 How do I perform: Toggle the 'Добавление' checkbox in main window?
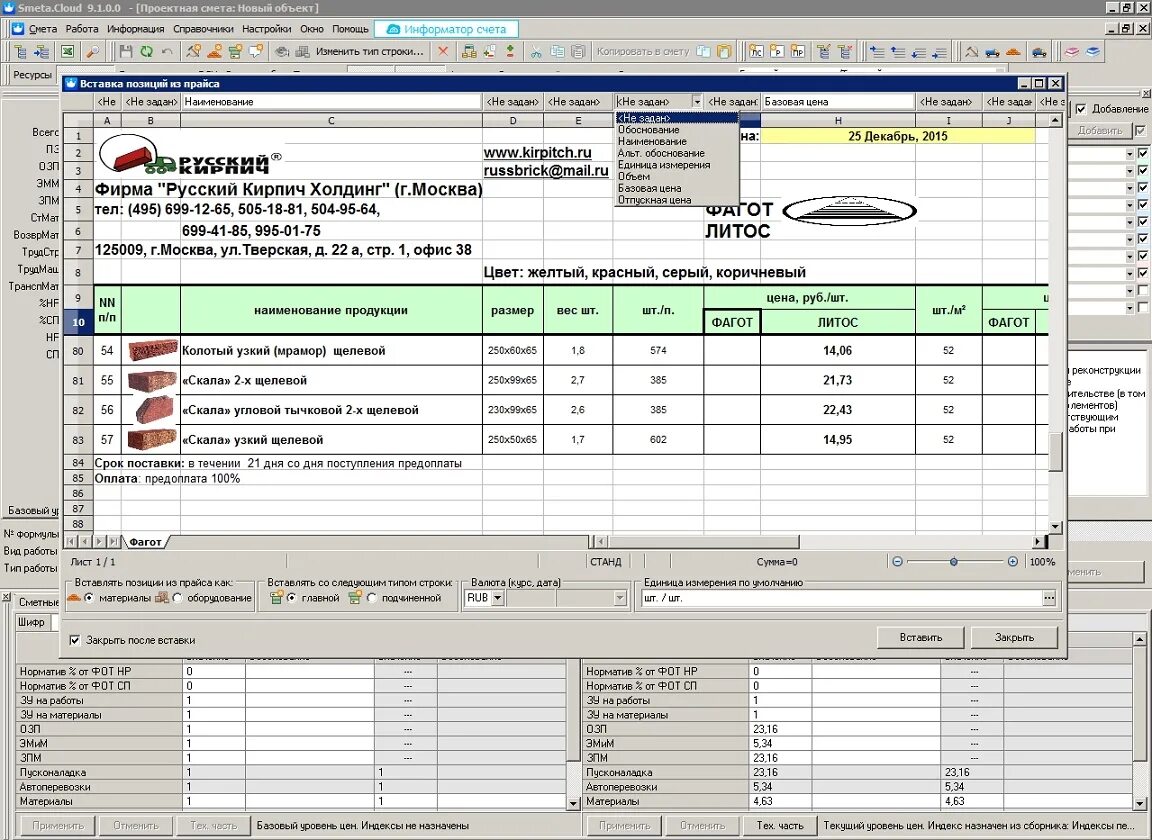click(x=1081, y=109)
